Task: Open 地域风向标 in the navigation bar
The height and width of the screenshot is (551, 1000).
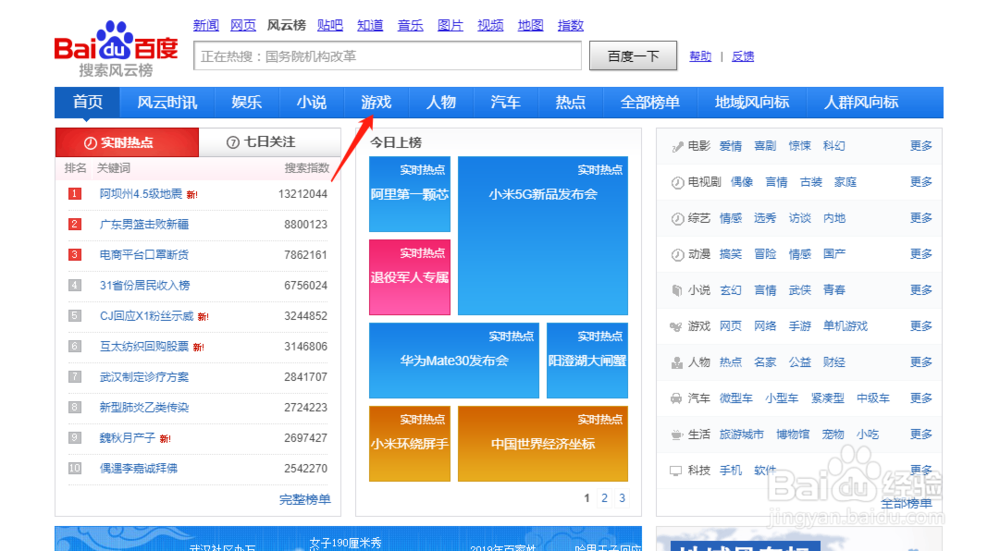Action: pyautogui.click(x=752, y=102)
